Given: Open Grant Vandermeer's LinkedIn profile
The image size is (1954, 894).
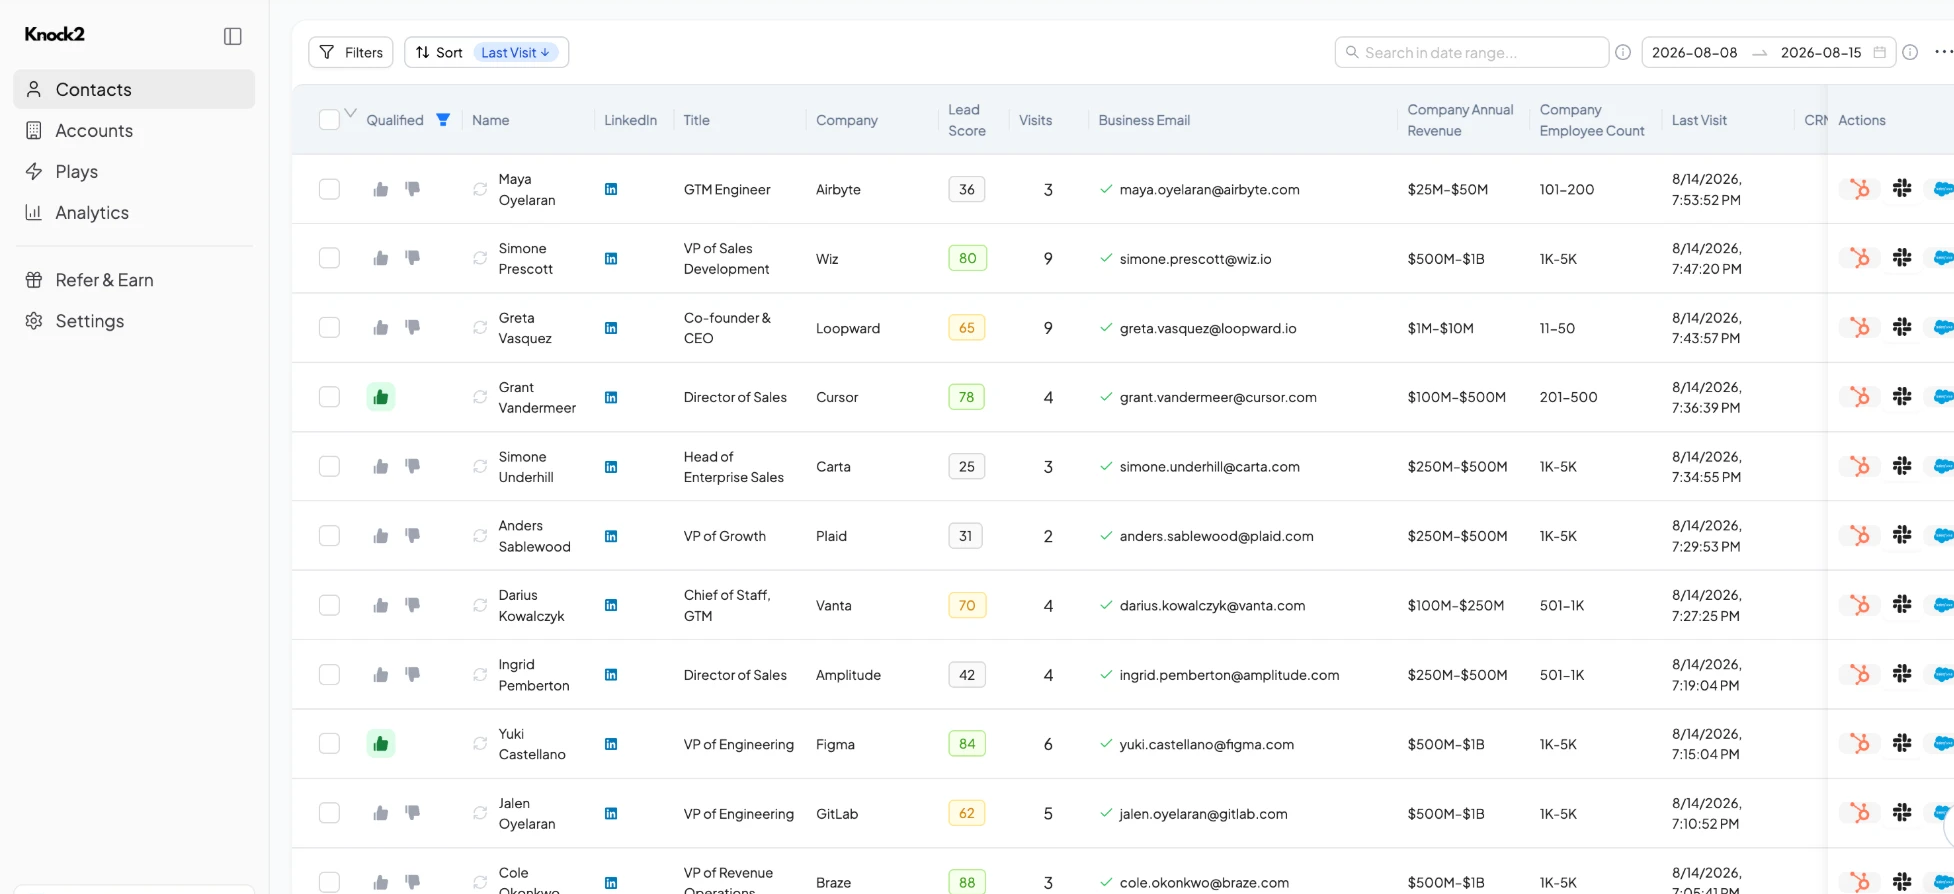Looking at the screenshot, I should [x=611, y=397].
